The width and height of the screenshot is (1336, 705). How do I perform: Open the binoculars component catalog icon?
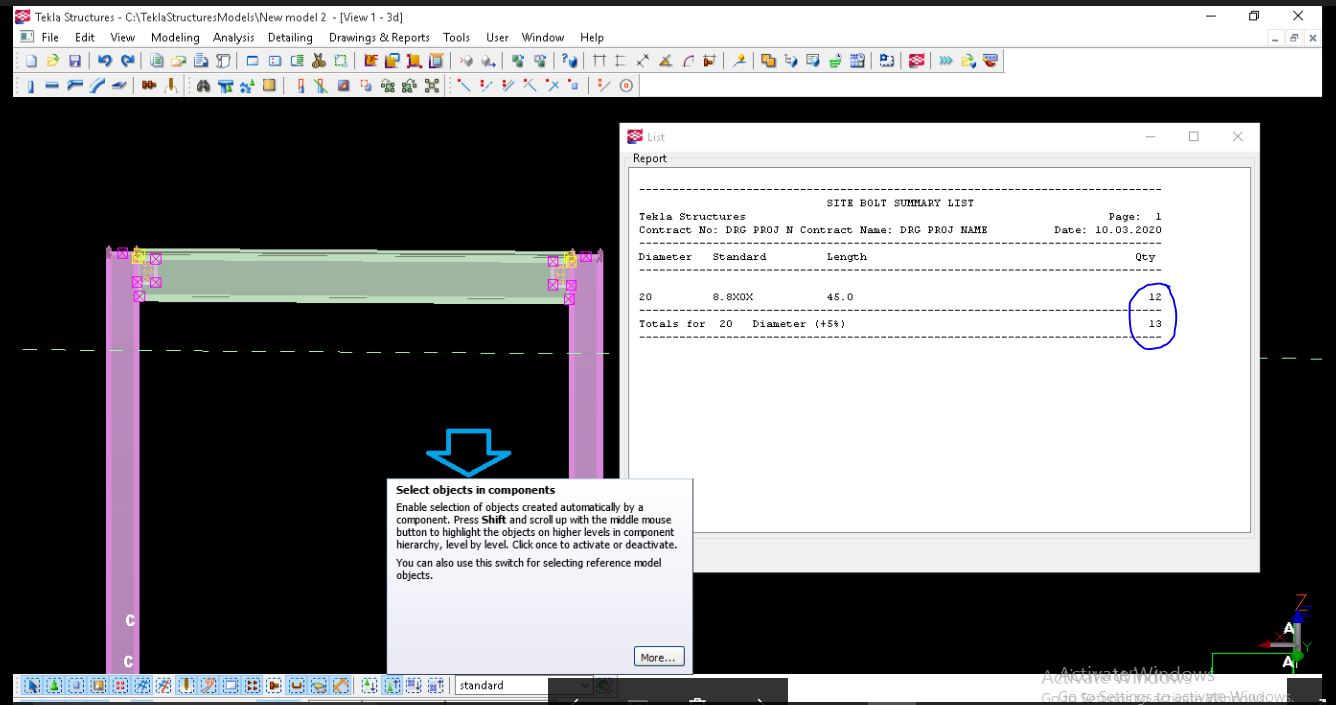click(x=205, y=87)
